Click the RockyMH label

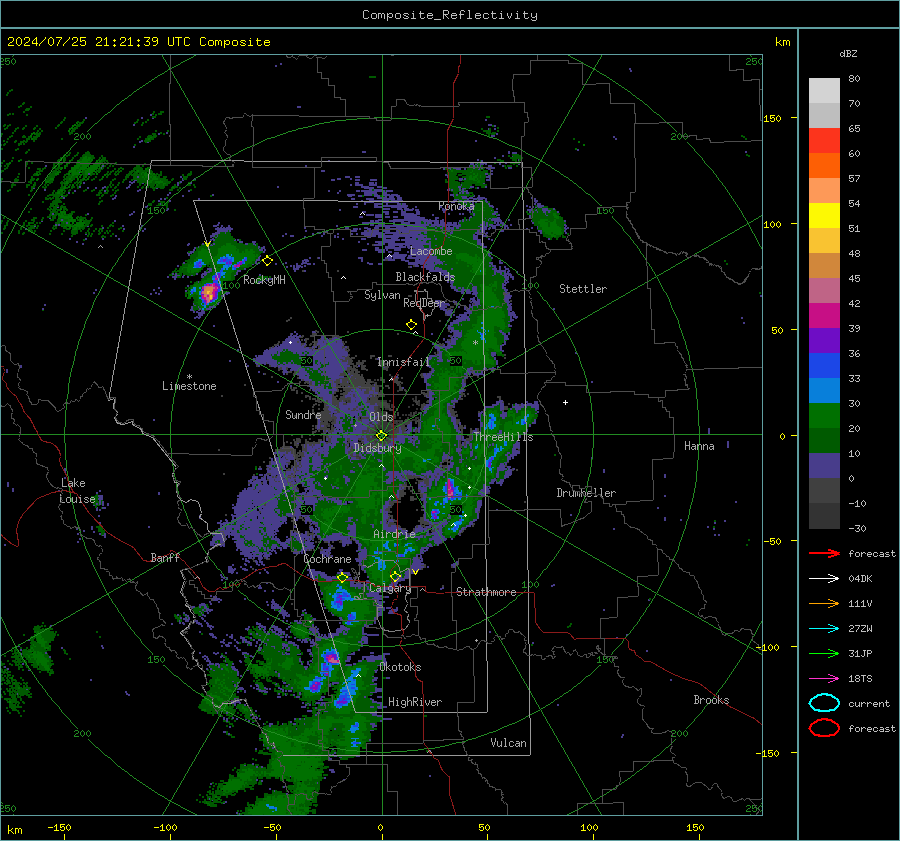click(x=264, y=280)
